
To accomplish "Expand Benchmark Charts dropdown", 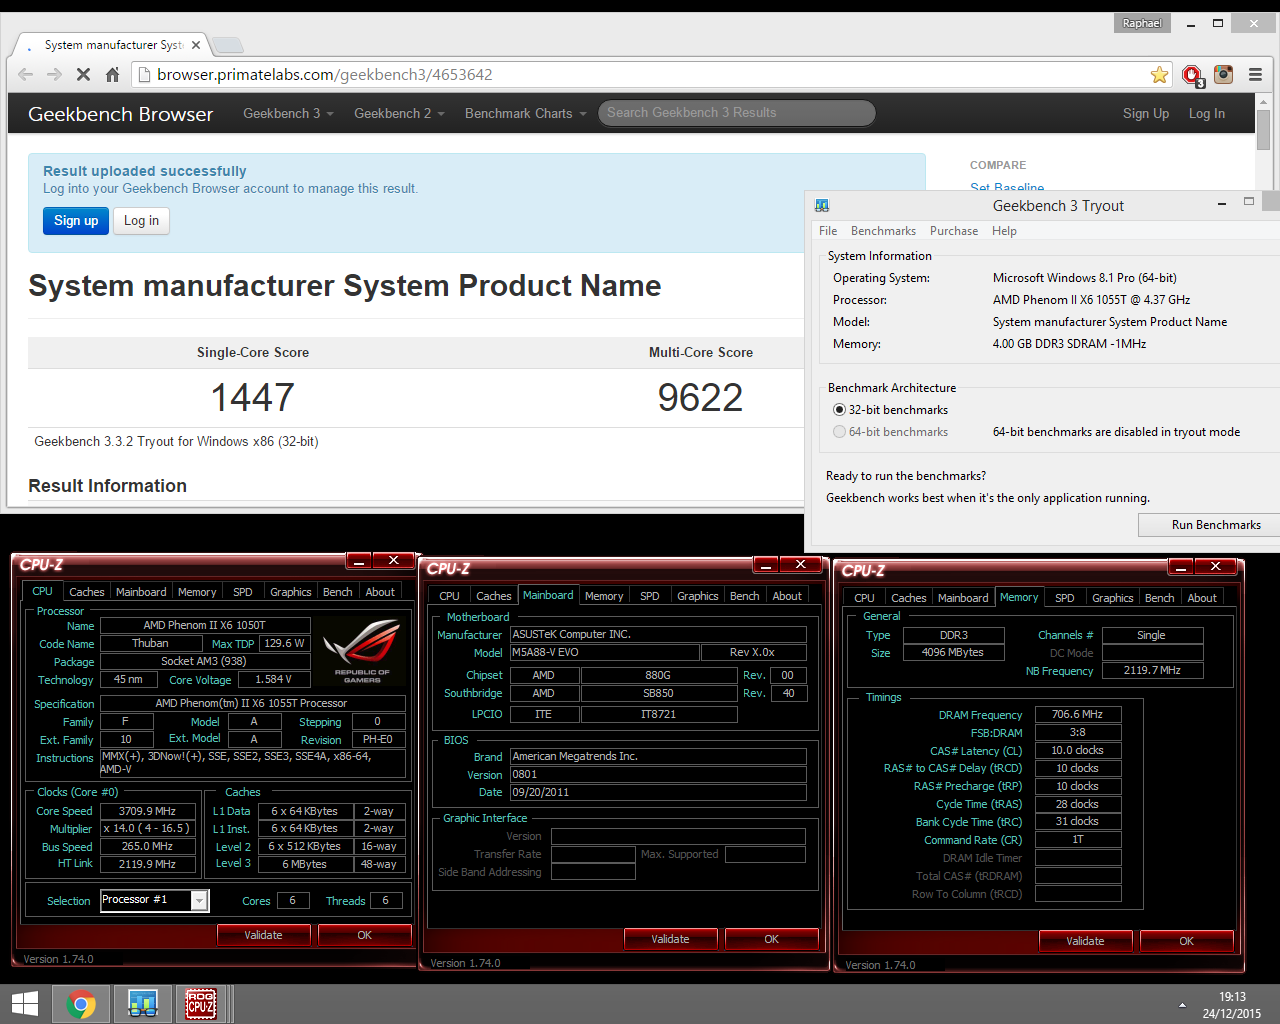I will tap(525, 114).
